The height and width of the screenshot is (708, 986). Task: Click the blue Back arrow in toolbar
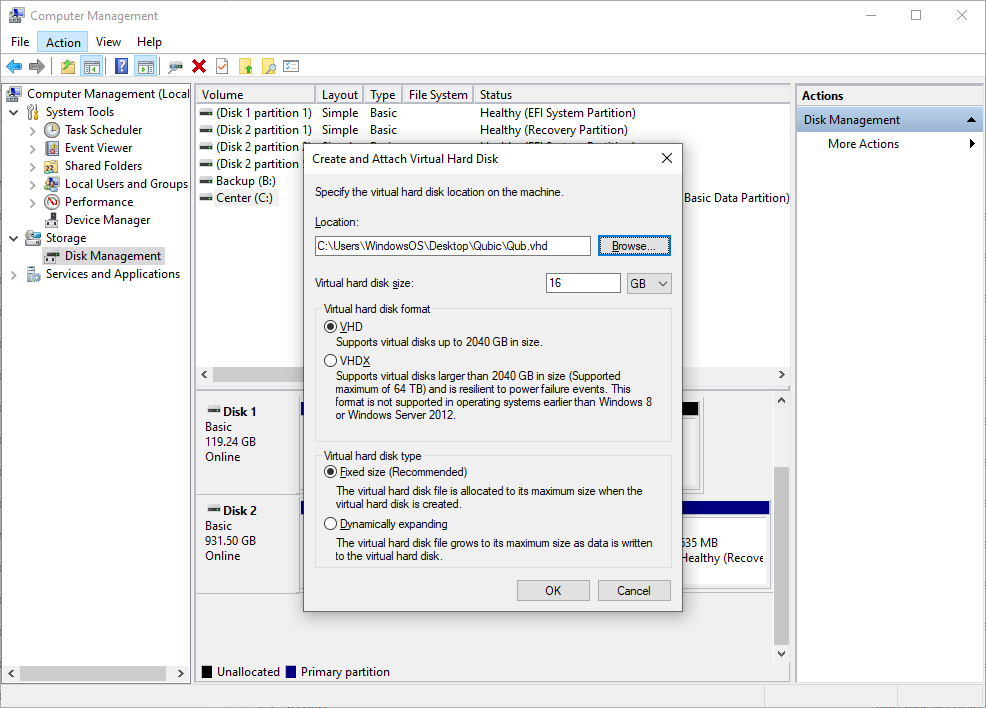click(x=14, y=66)
